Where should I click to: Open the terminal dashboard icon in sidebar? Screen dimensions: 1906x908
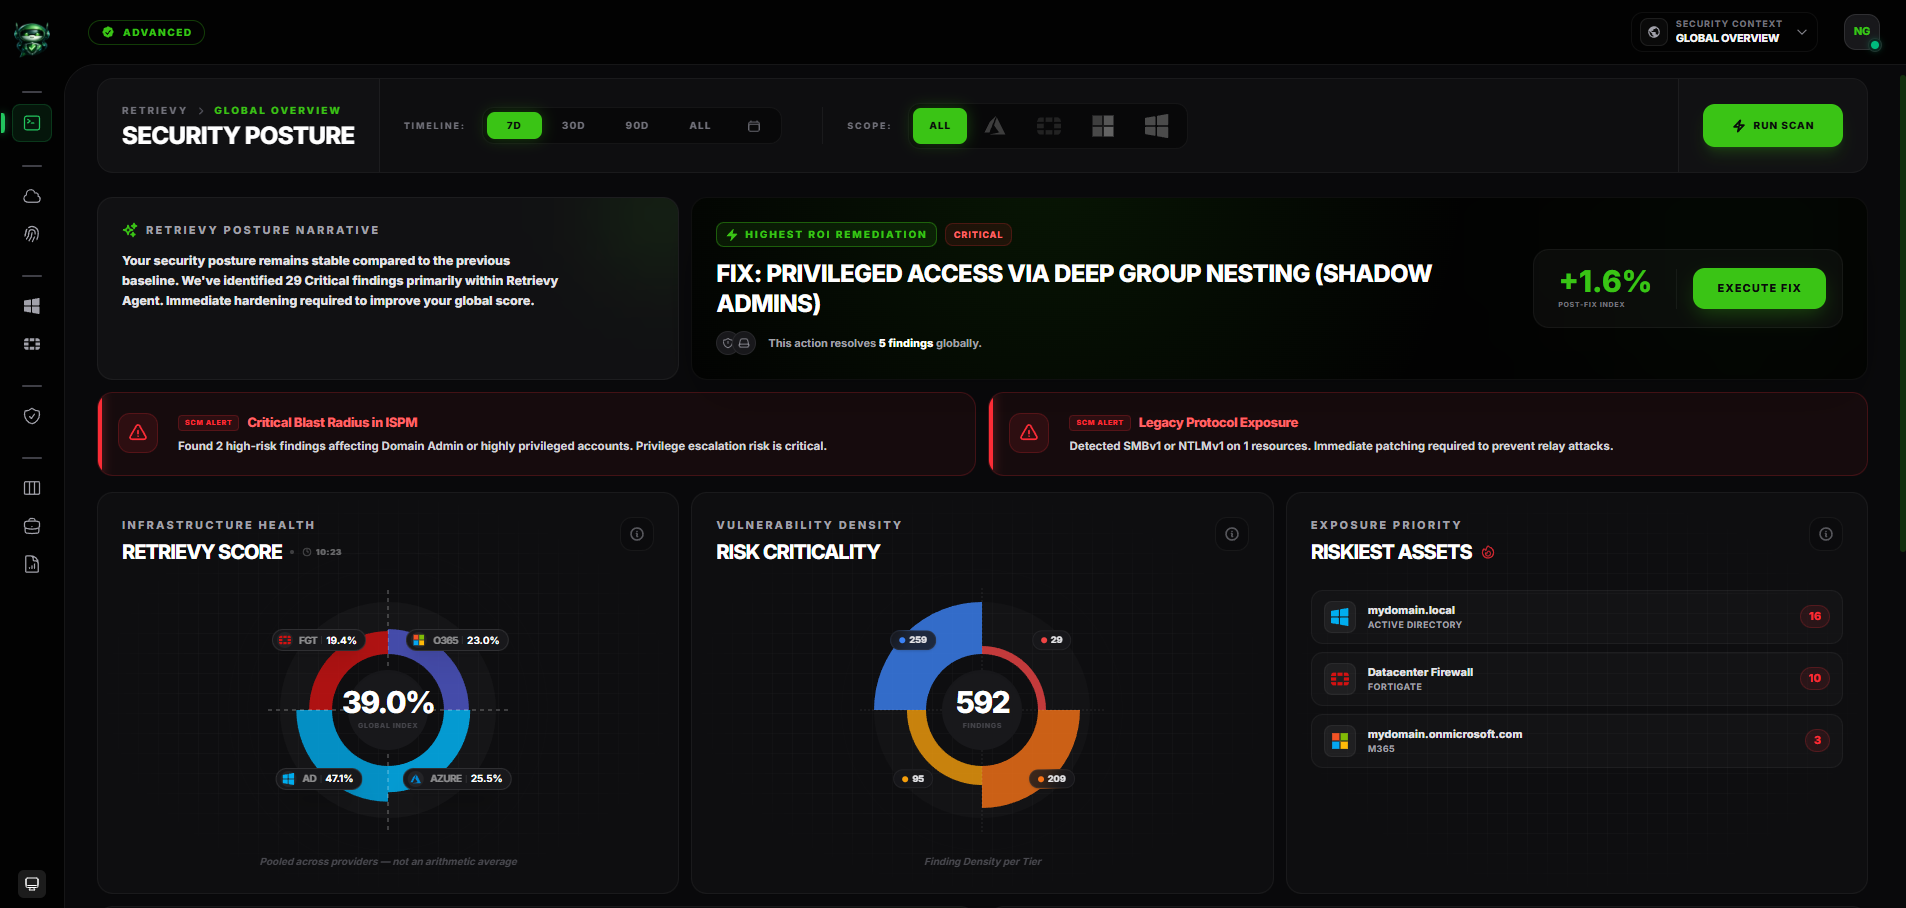pyautogui.click(x=32, y=123)
